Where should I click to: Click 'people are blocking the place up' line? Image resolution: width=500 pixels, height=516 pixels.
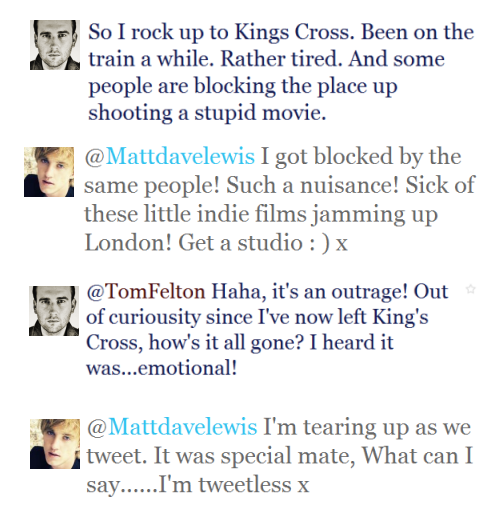(x=243, y=87)
